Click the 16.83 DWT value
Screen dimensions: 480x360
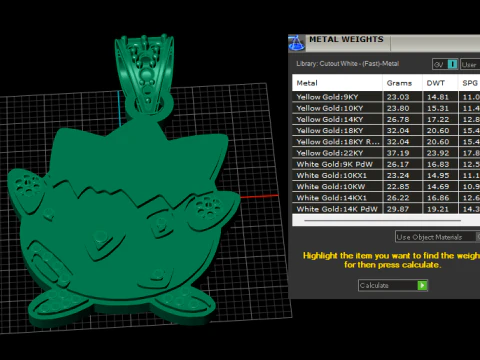[x=438, y=164]
